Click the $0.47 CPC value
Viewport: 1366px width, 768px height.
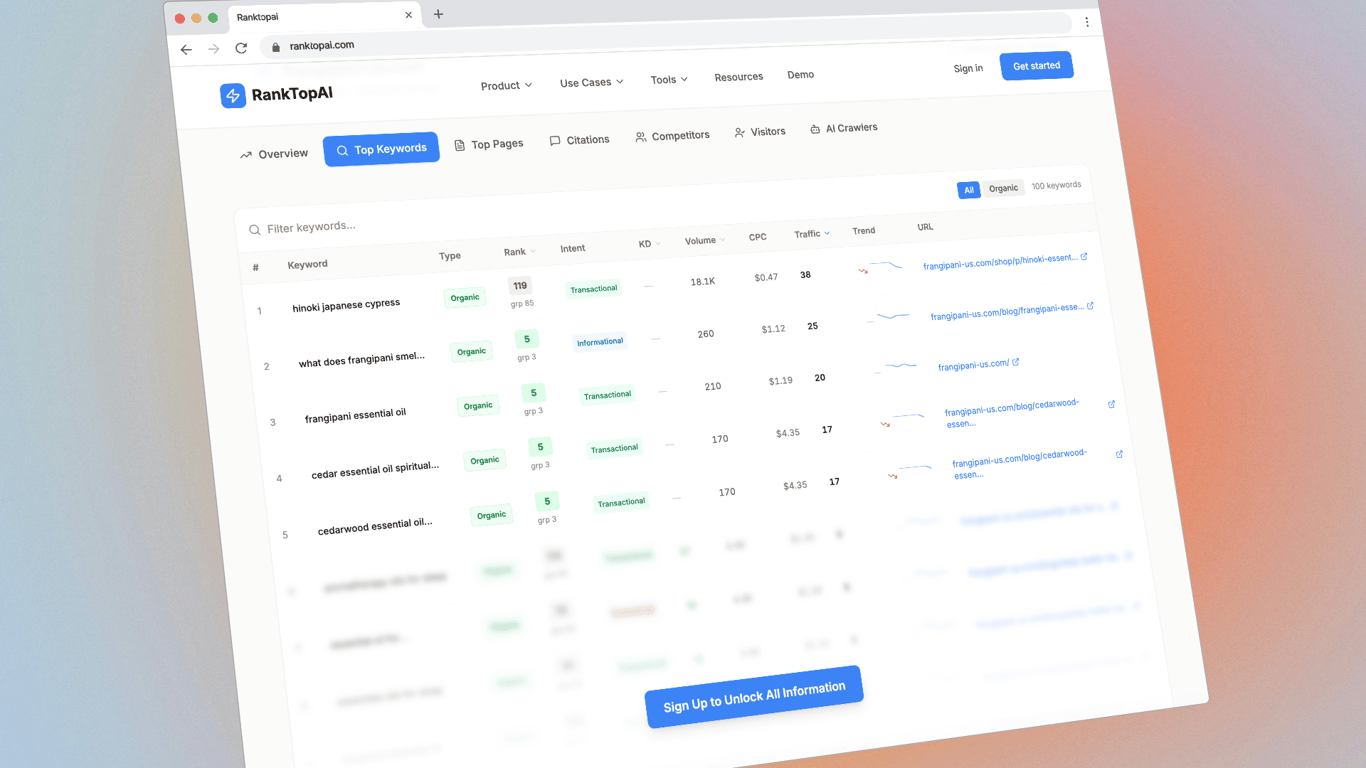pyautogui.click(x=766, y=277)
